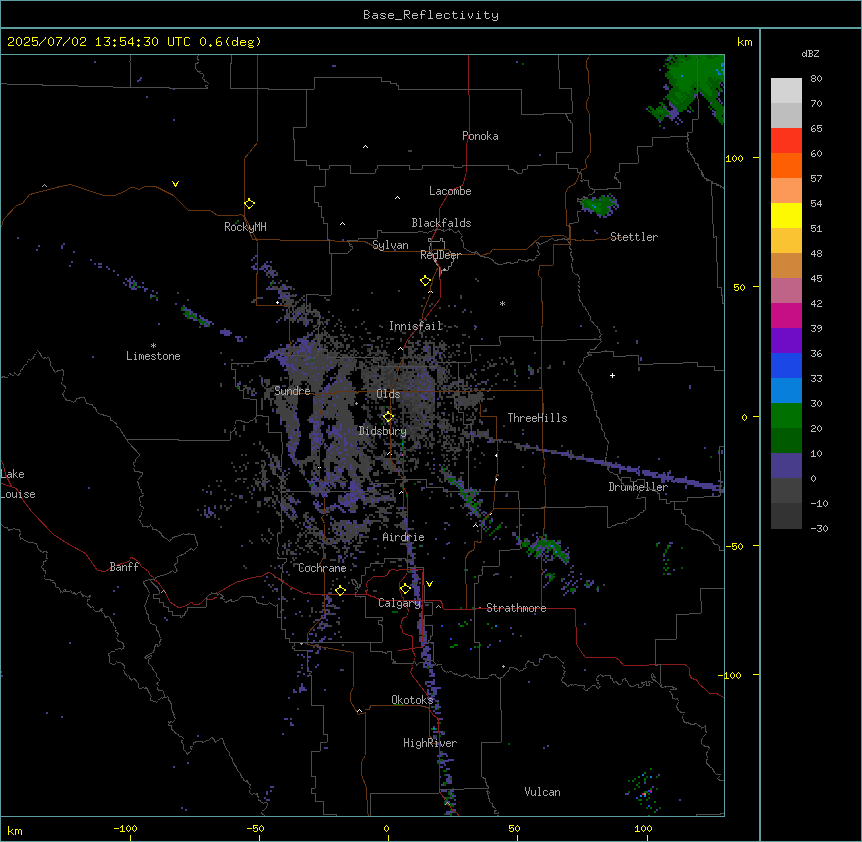Image resolution: width=862 pixels, height=842 pixels.
Task: Click the colorful echo cluster east of Vulcan
Action: [644, 792]
